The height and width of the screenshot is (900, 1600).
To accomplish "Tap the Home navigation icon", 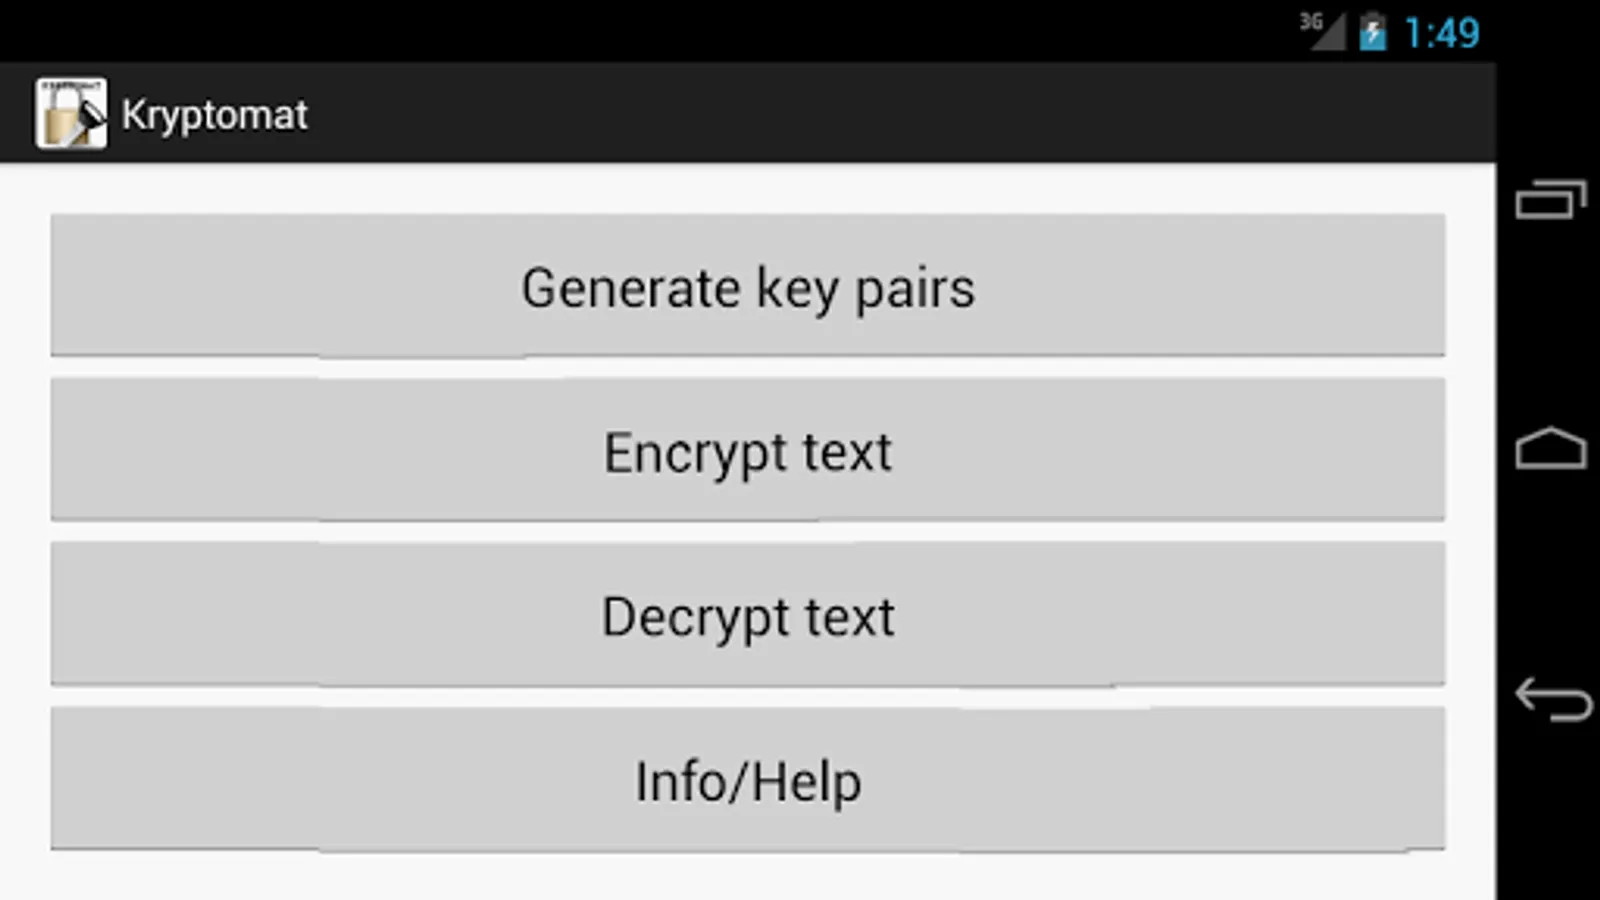I will pyautogui.click(x=1550, y=449).
